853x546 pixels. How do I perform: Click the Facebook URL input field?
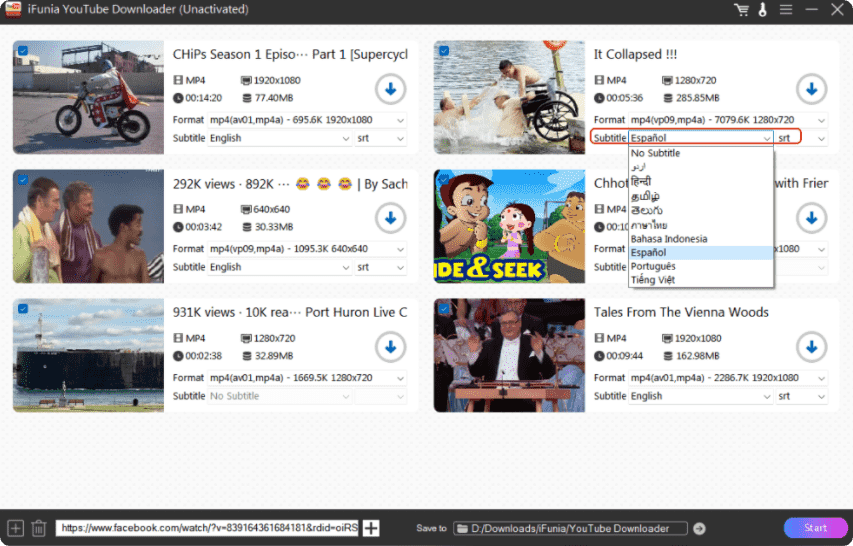click(208, 528)
